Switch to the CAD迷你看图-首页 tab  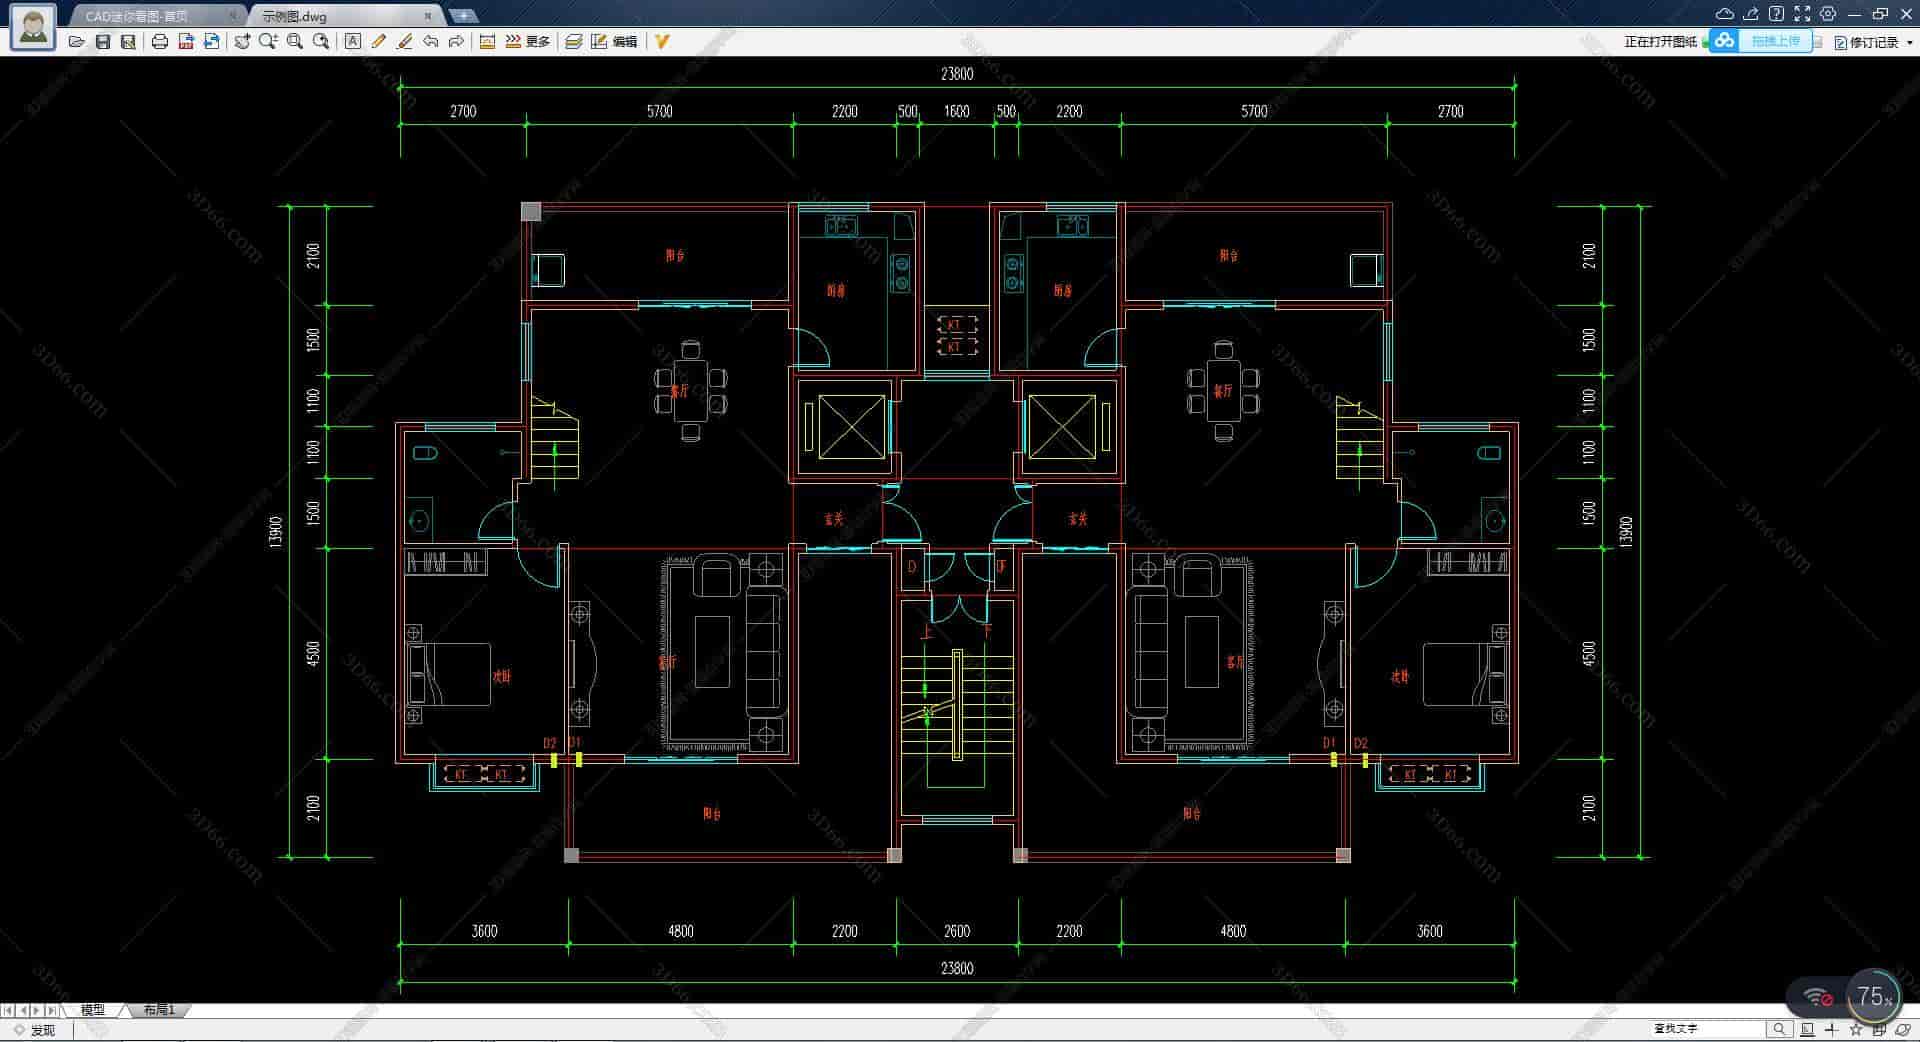(x=150, y=16)
